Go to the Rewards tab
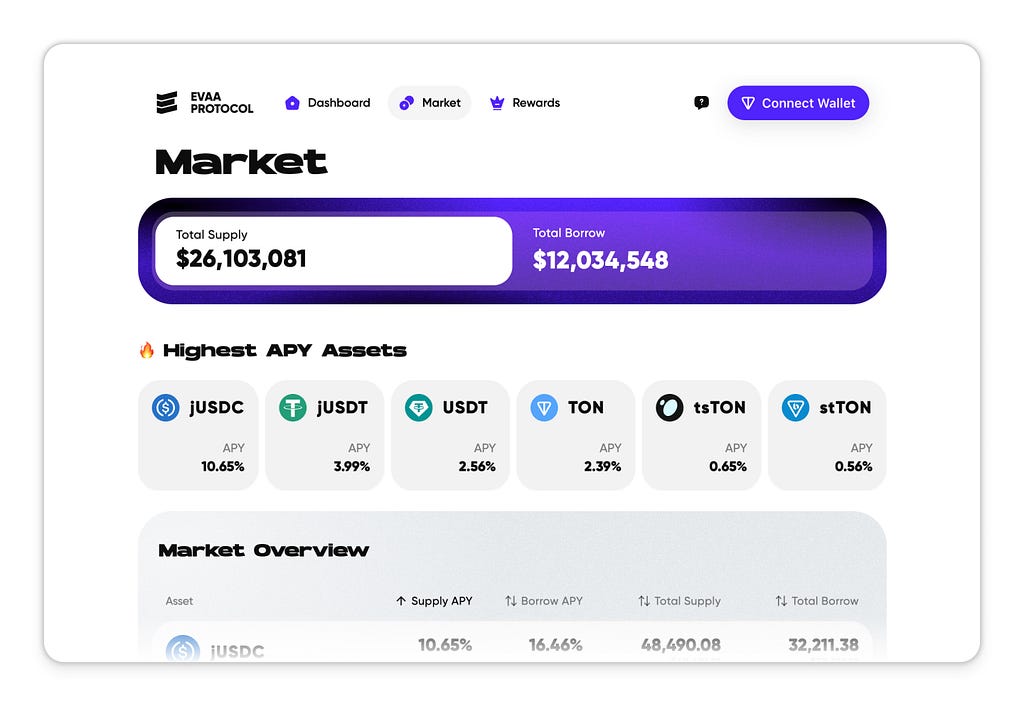1024x706 pixels. tap(525, 103)
